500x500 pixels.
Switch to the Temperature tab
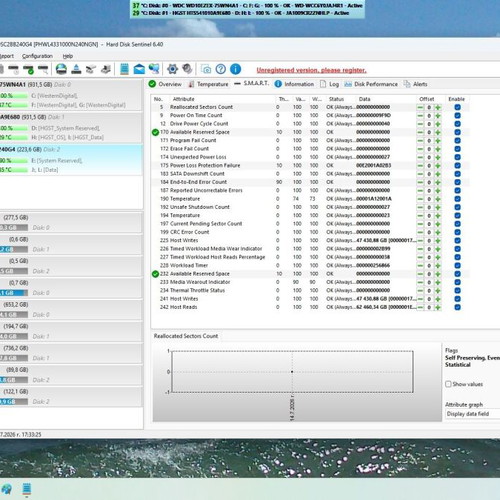click(x=208, y=84)
